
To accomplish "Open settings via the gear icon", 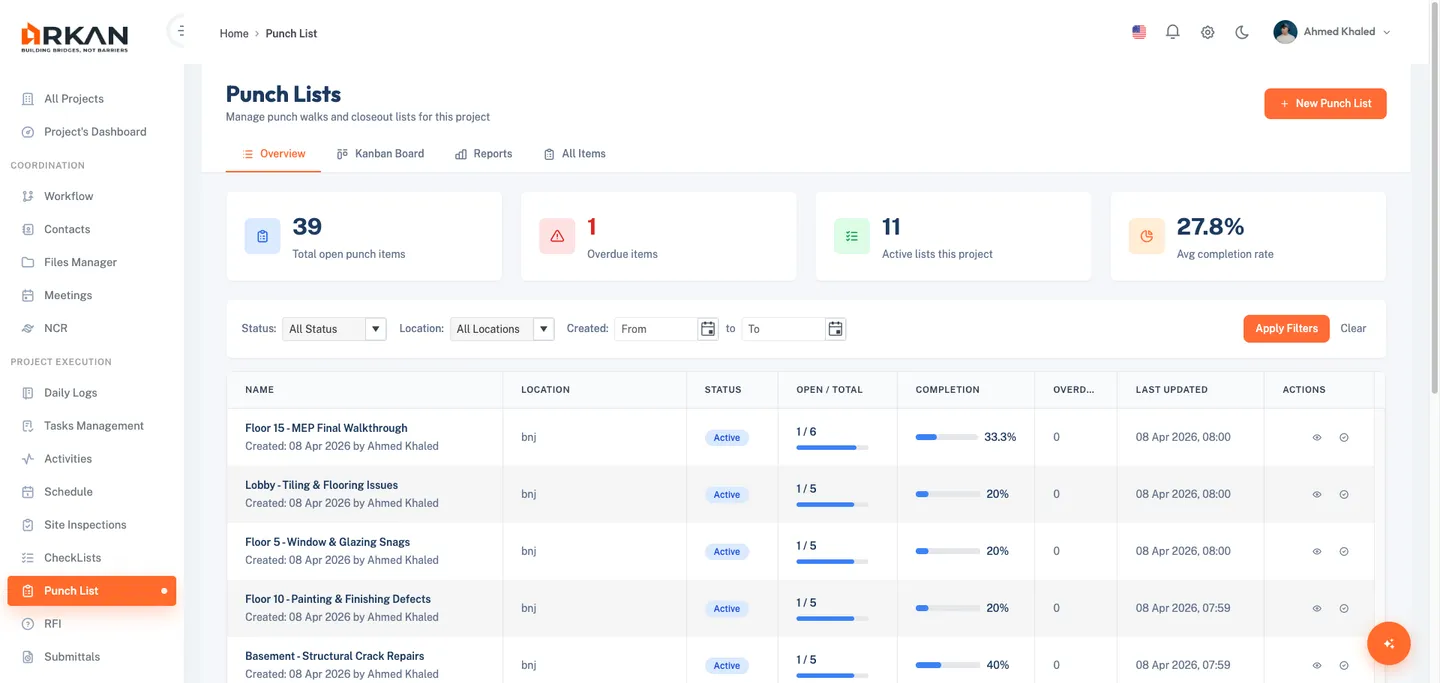I will [x=1208, y=32].
